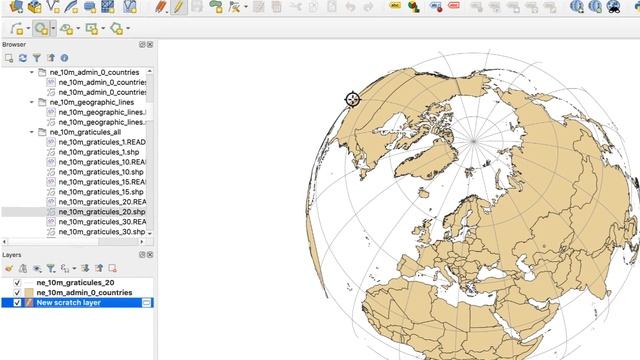The width and height of the screenshot is (640, 360).
Task: Select ne_10m_graticules_20.shp in Browser
Action: 102,212
